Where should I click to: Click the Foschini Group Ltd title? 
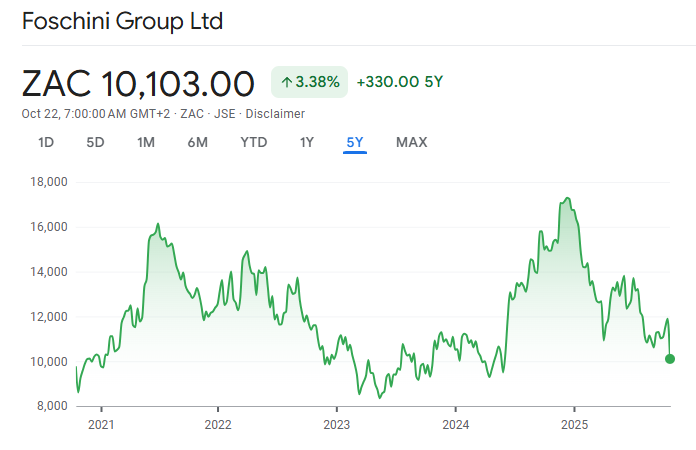122,21
